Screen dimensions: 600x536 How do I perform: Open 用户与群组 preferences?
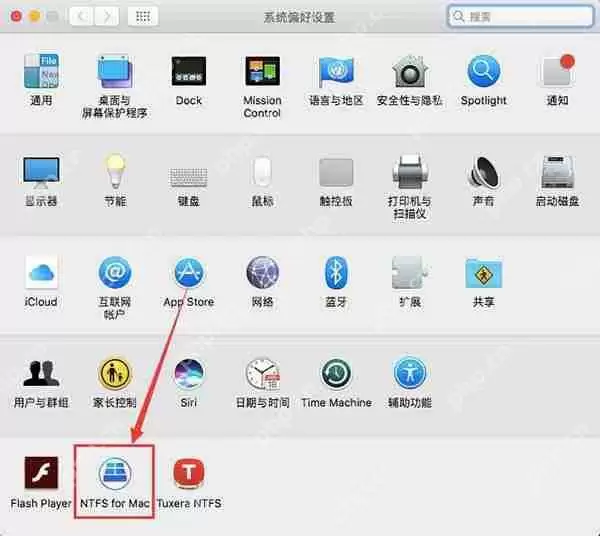pos(41,373)
